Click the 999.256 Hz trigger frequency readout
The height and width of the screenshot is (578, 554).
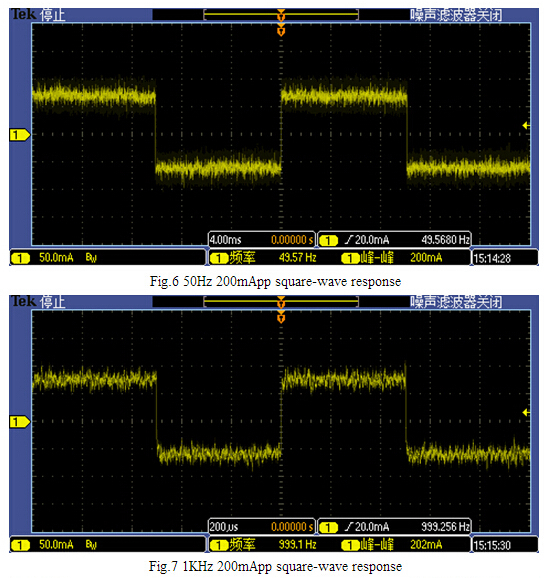coord(446,527)
